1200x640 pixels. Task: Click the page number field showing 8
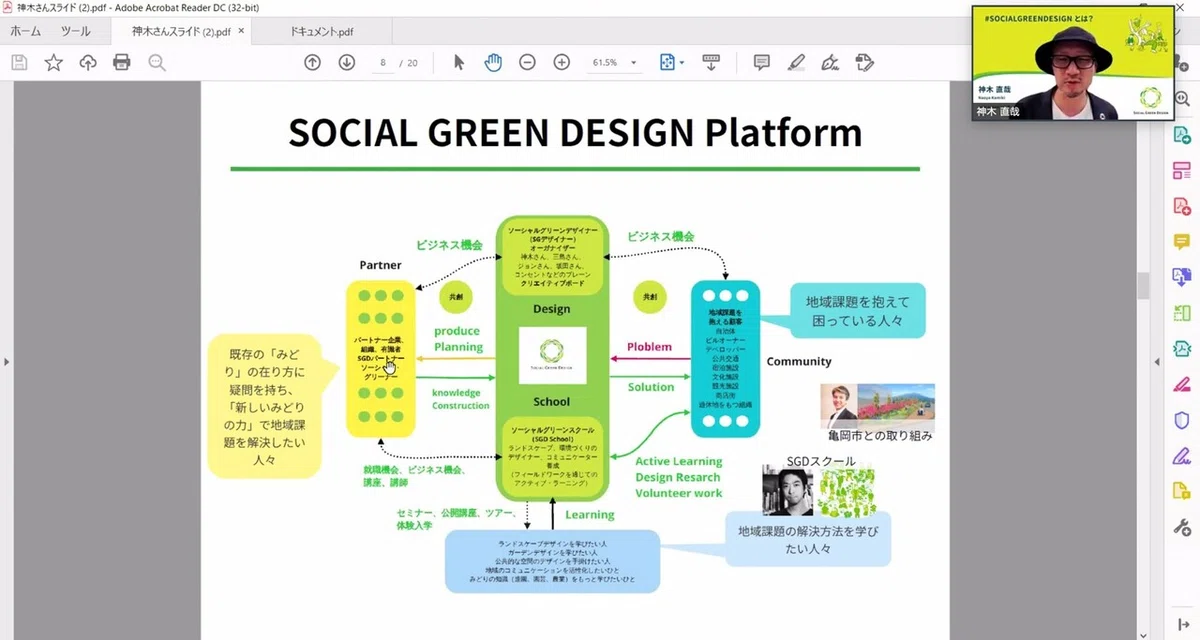pos(383,62)
